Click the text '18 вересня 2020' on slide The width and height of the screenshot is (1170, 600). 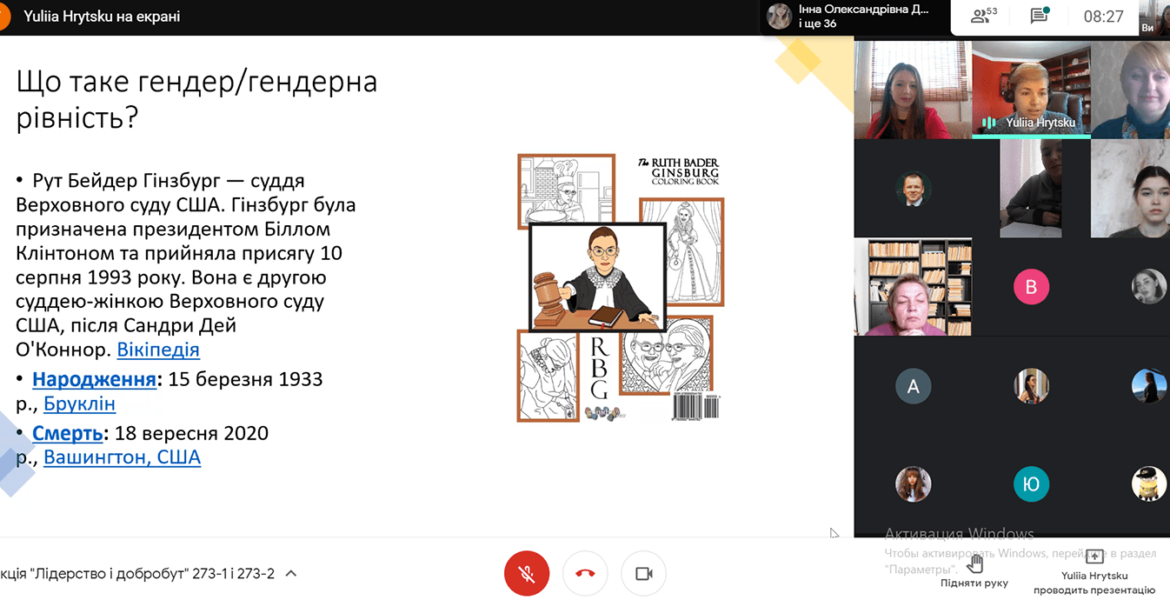tap(191, 433)
